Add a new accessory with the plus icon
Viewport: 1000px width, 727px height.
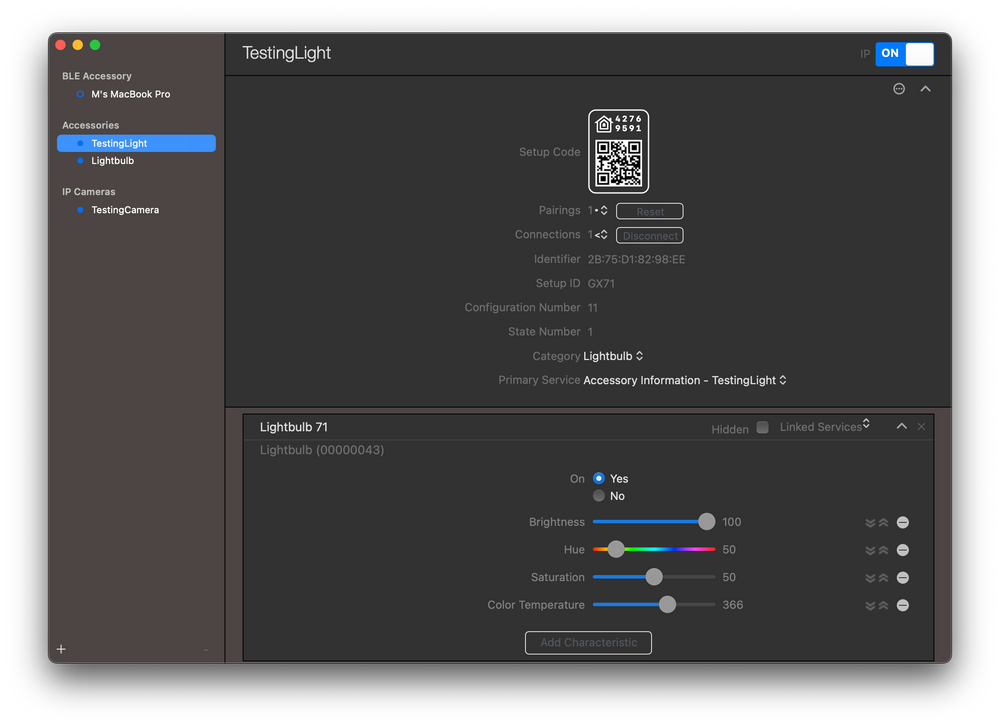pyautogui.click(x=61, y=649)
